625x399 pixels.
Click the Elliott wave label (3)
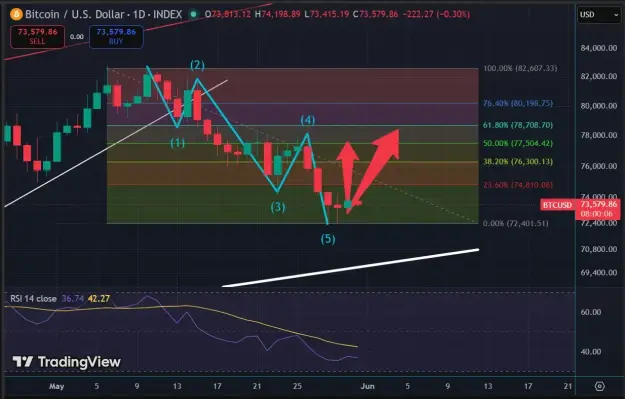click(x=278, y=207)
